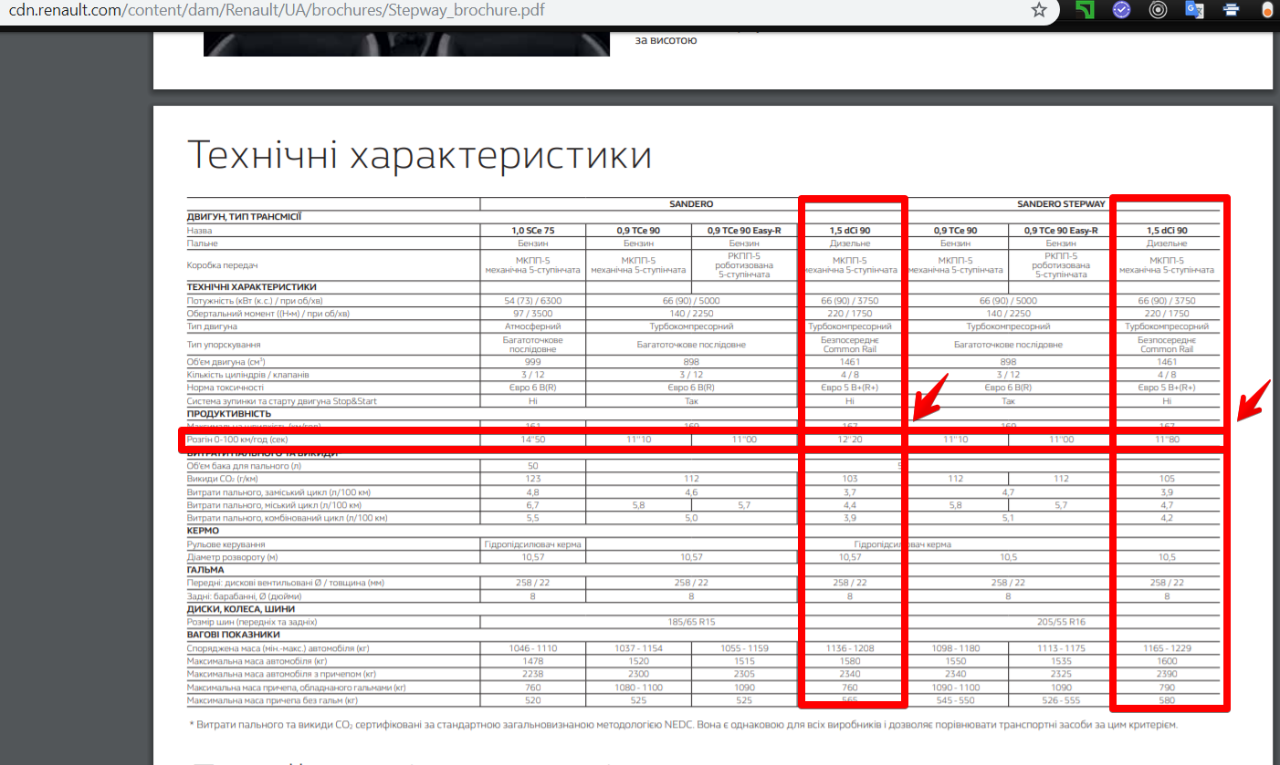Select the ГАЛЬМА section header

206,570
